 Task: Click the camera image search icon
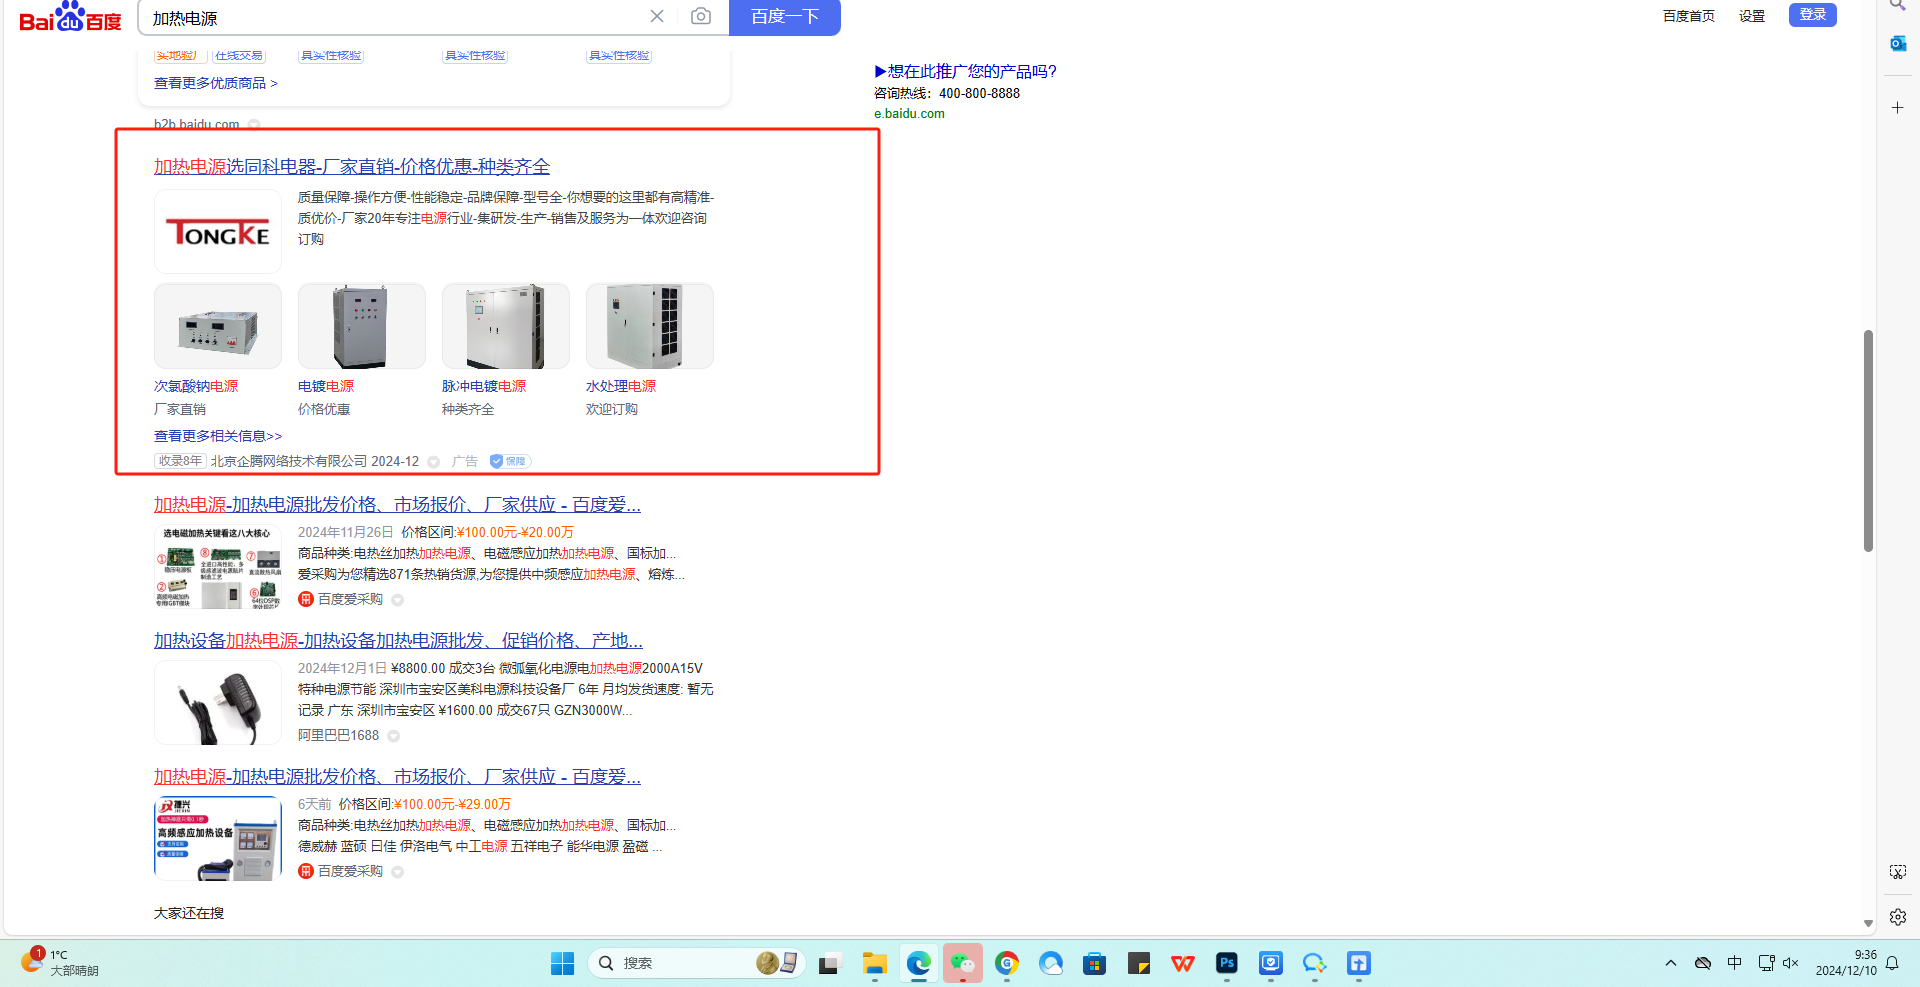click(x=701, y=16)
